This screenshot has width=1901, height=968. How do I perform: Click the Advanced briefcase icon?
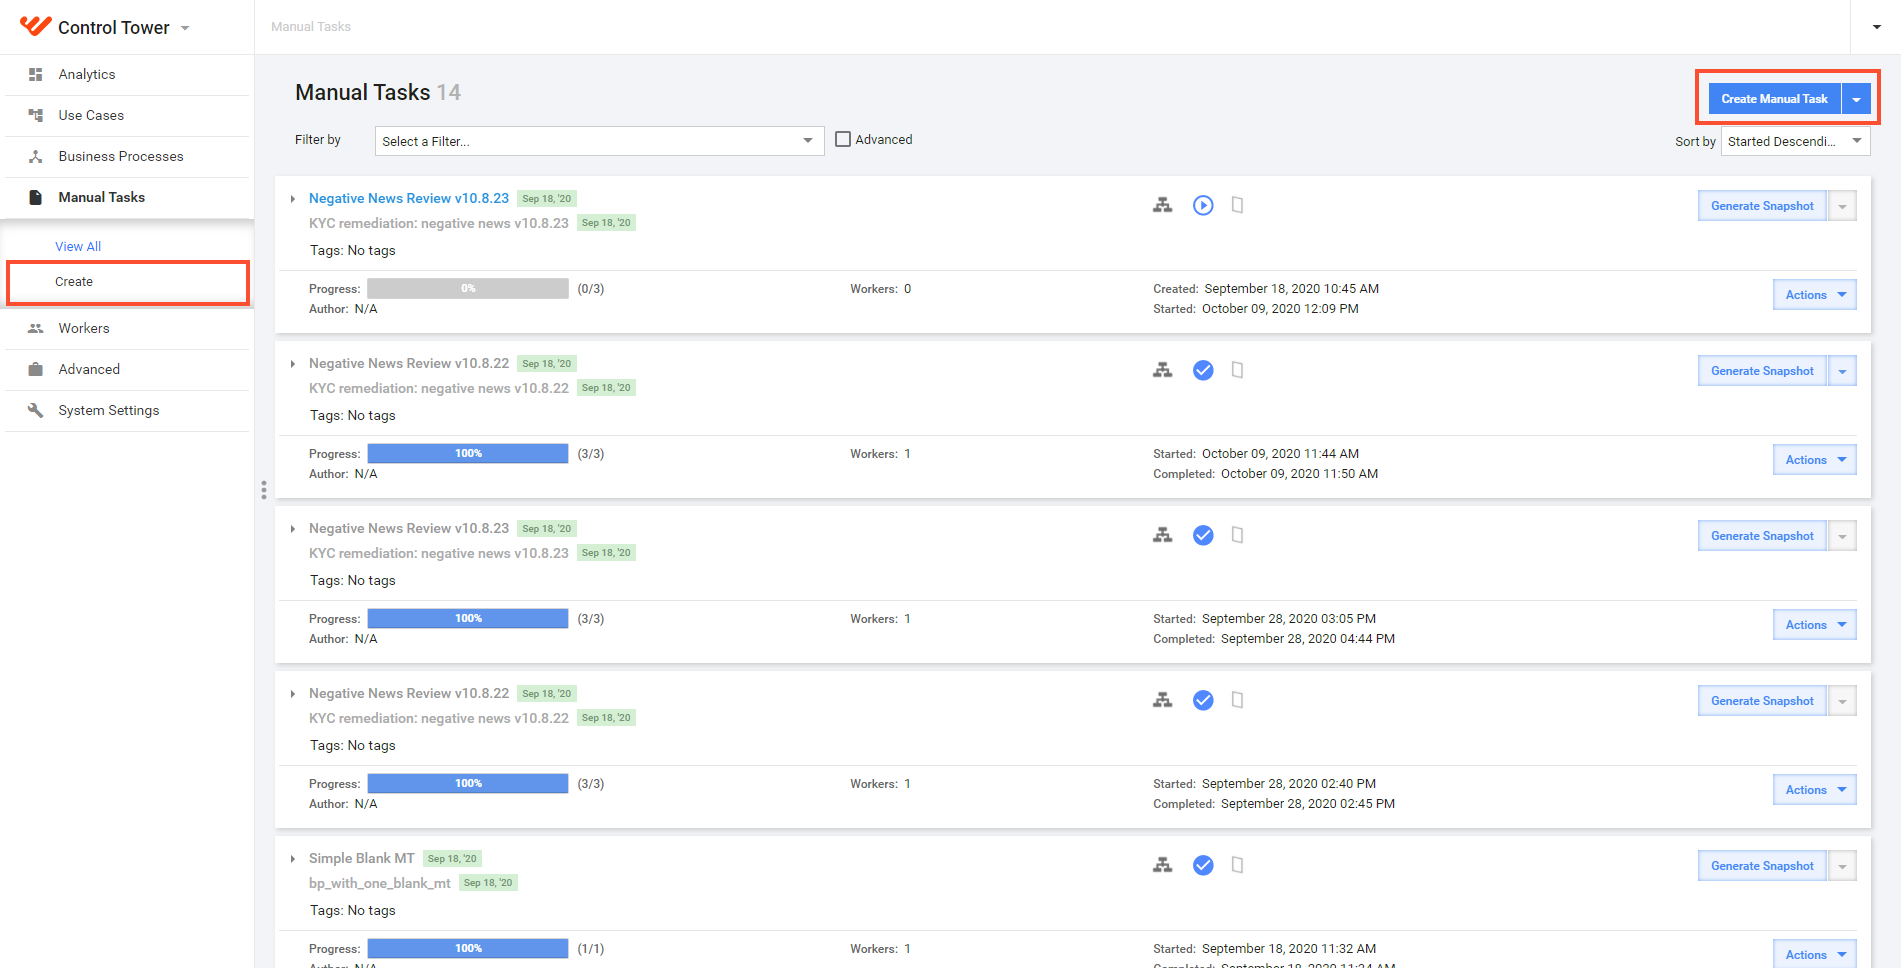(x=36, y=370)
